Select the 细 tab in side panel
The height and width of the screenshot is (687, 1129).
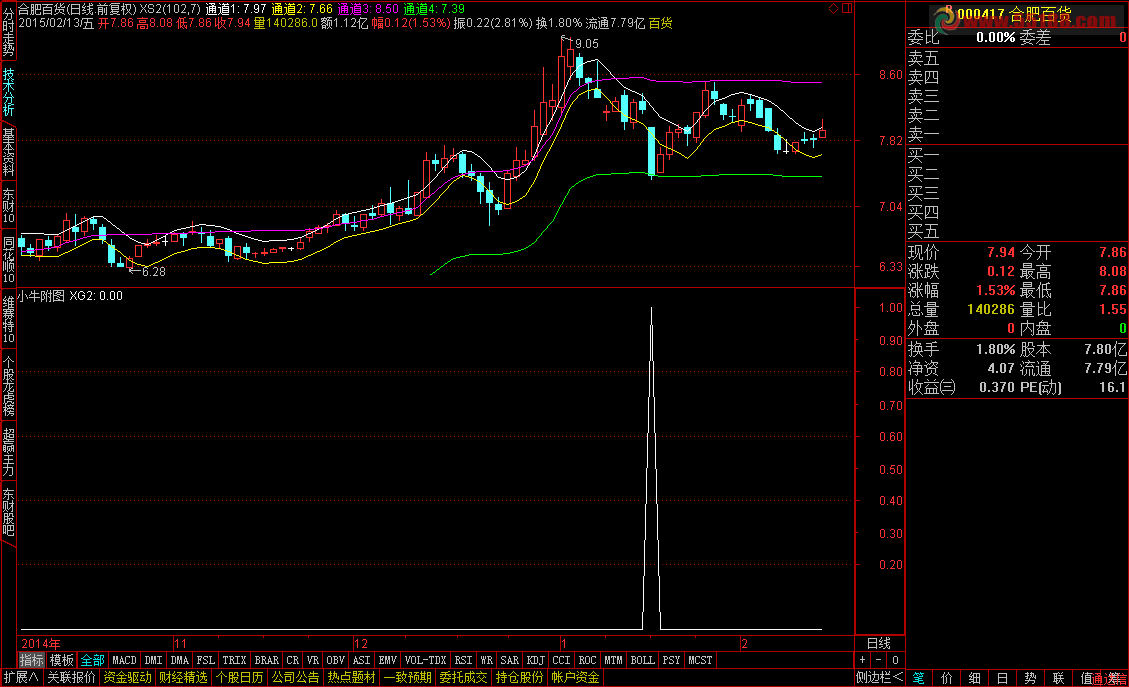(974, 678)
